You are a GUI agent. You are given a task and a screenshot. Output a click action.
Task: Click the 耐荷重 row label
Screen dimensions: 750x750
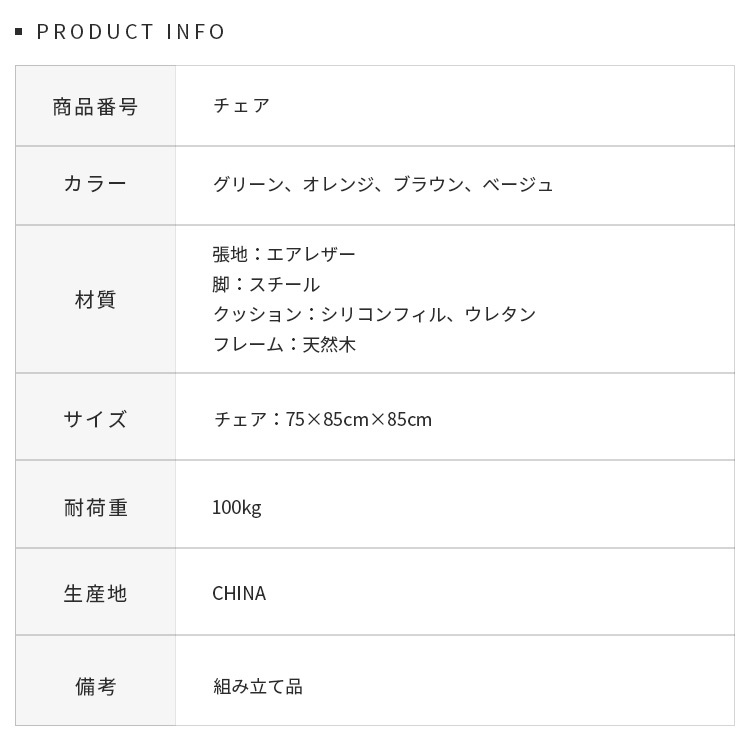click(95, 507)
